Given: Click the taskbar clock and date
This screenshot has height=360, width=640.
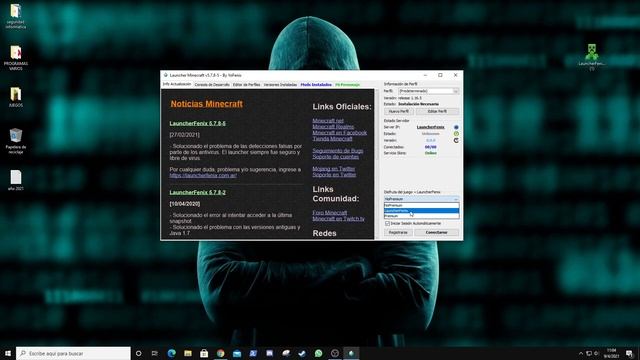Looking at the screenshot, I should 611,353.
